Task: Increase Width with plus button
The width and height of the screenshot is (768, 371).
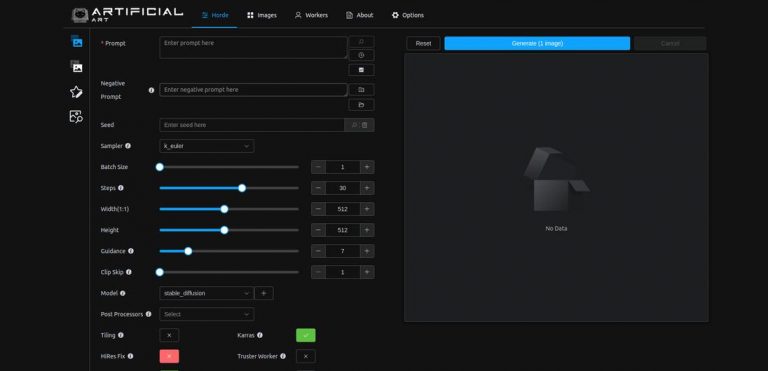Action: 367,209
